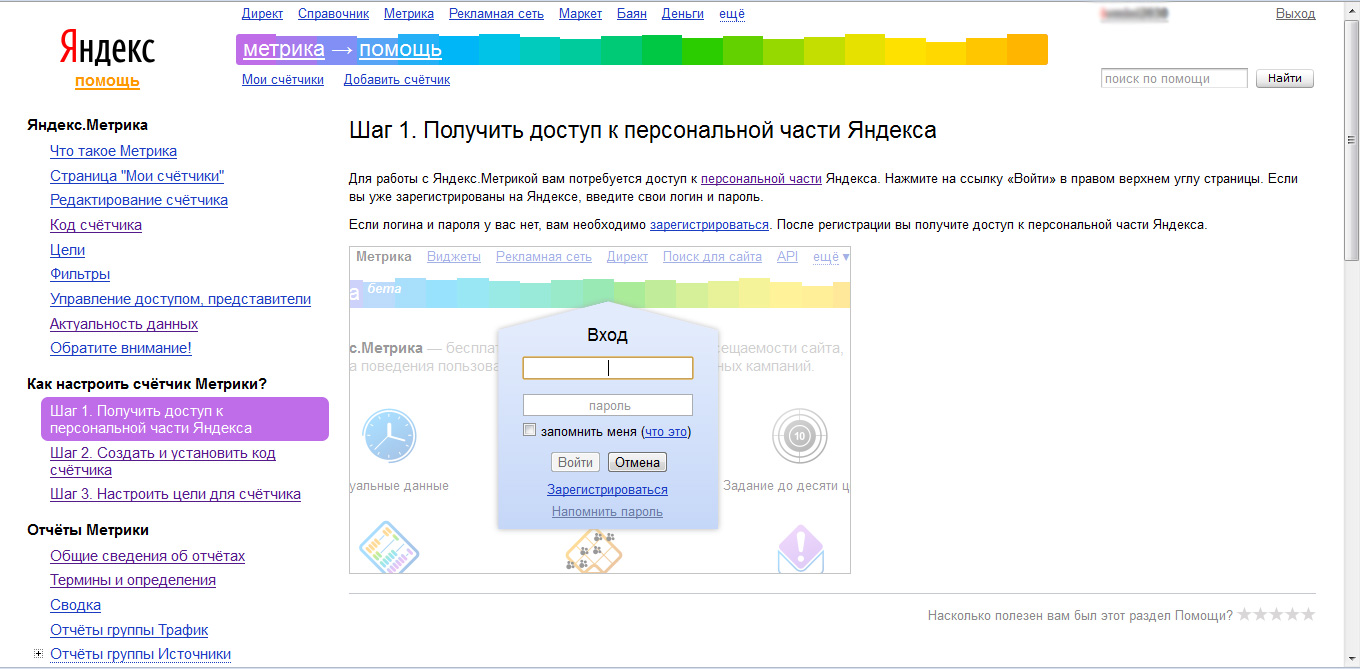This screenshot has height=669, width=1360.
Task: Open Фильтры sidebar link
Action: [80, 274]
